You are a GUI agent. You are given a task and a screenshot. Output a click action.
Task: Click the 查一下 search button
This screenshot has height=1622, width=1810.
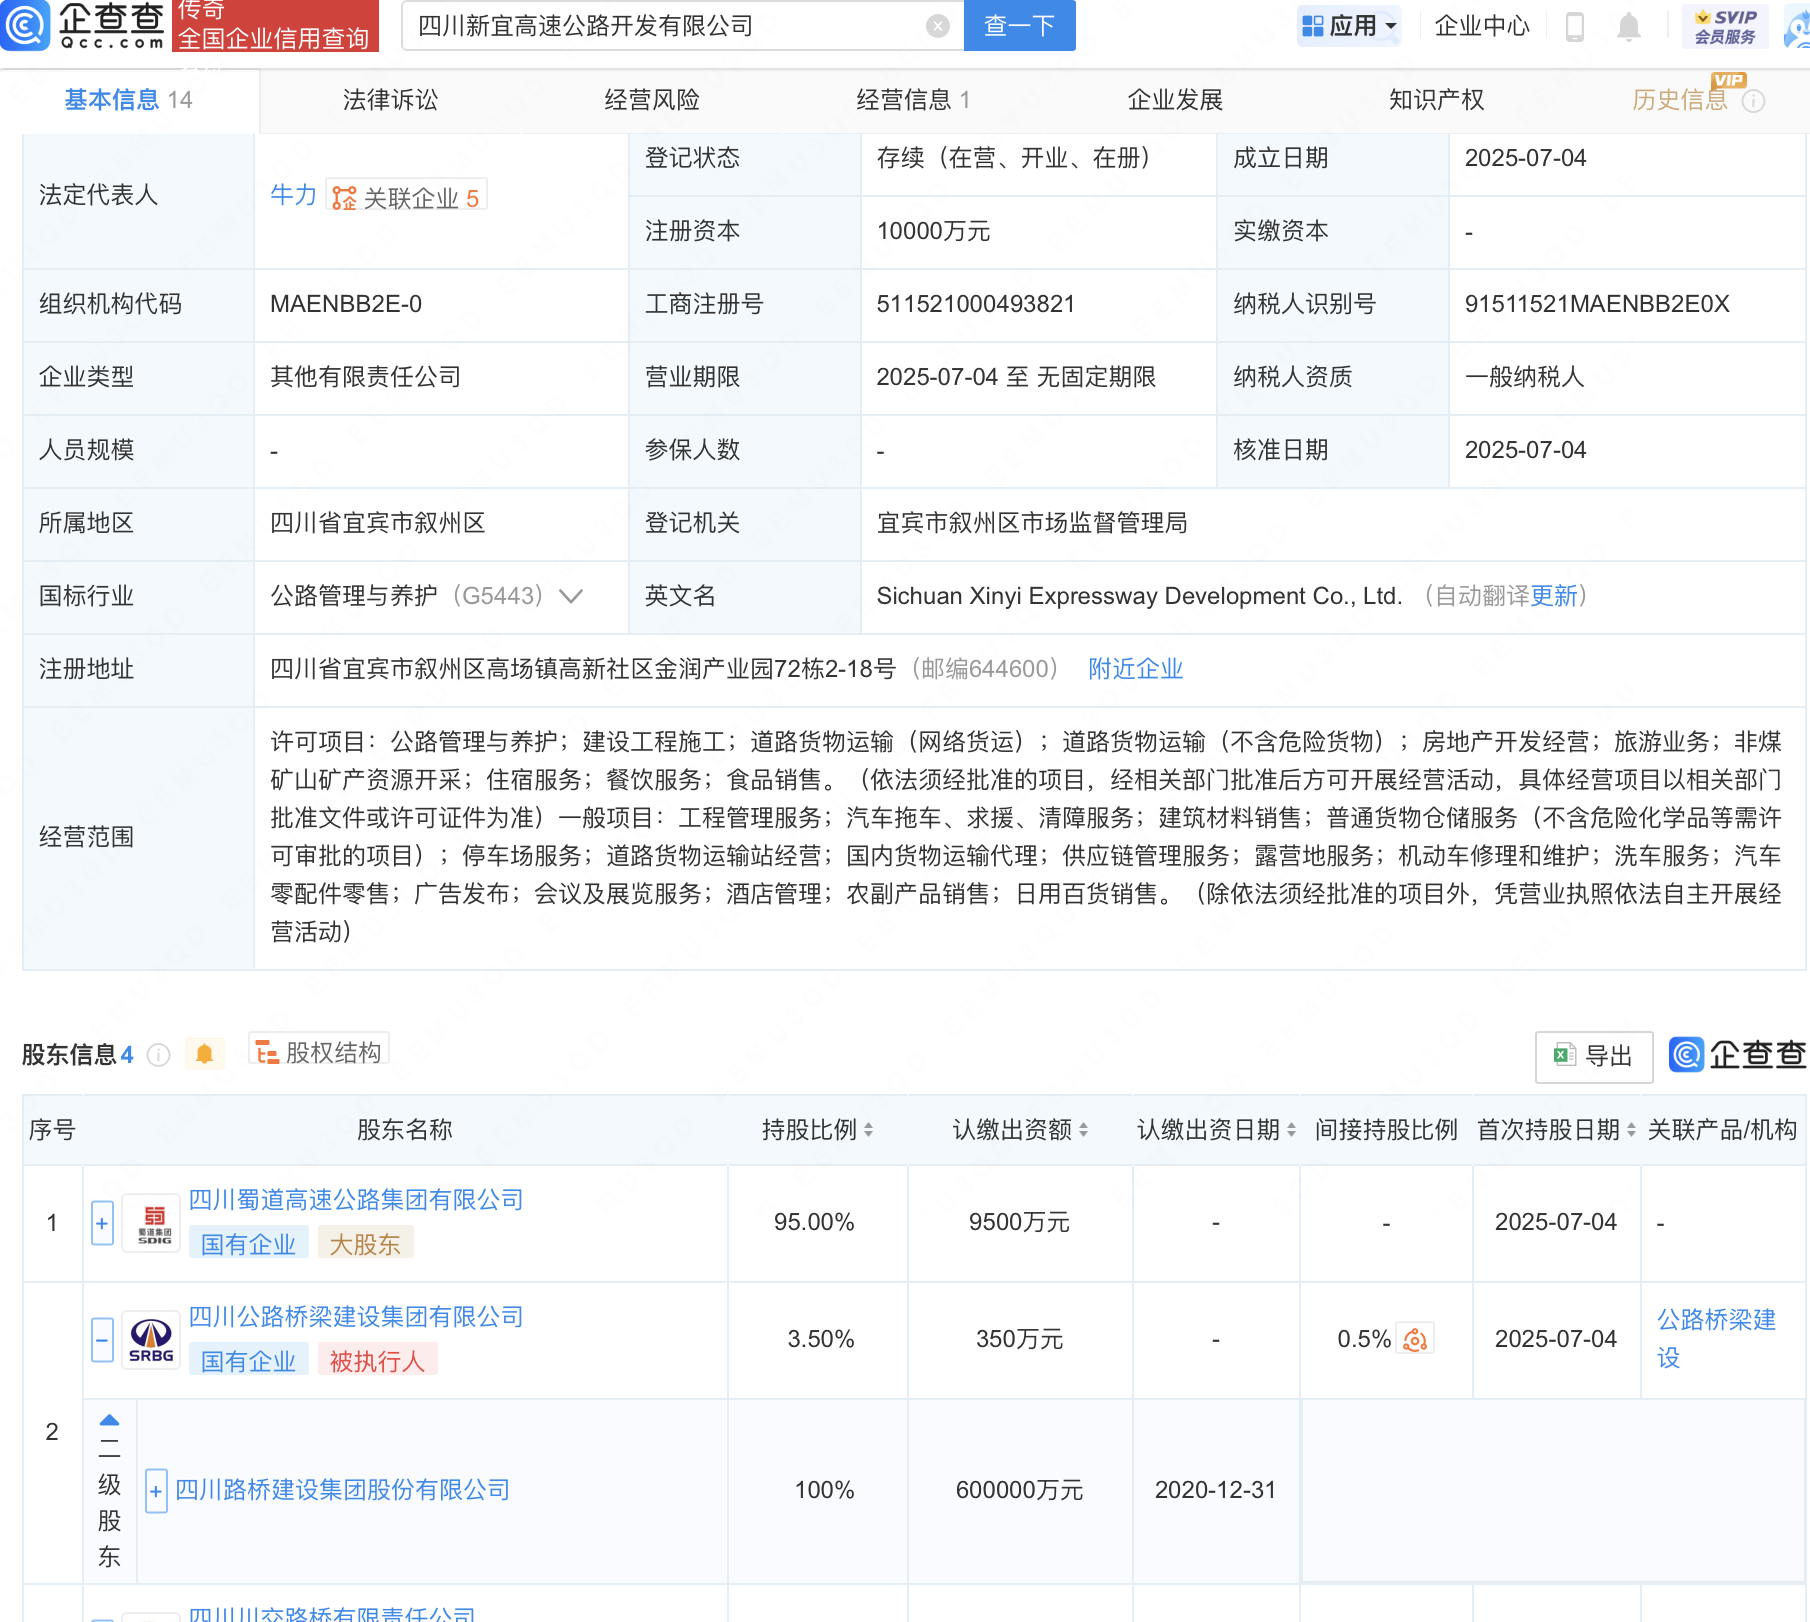[1018, 25]
